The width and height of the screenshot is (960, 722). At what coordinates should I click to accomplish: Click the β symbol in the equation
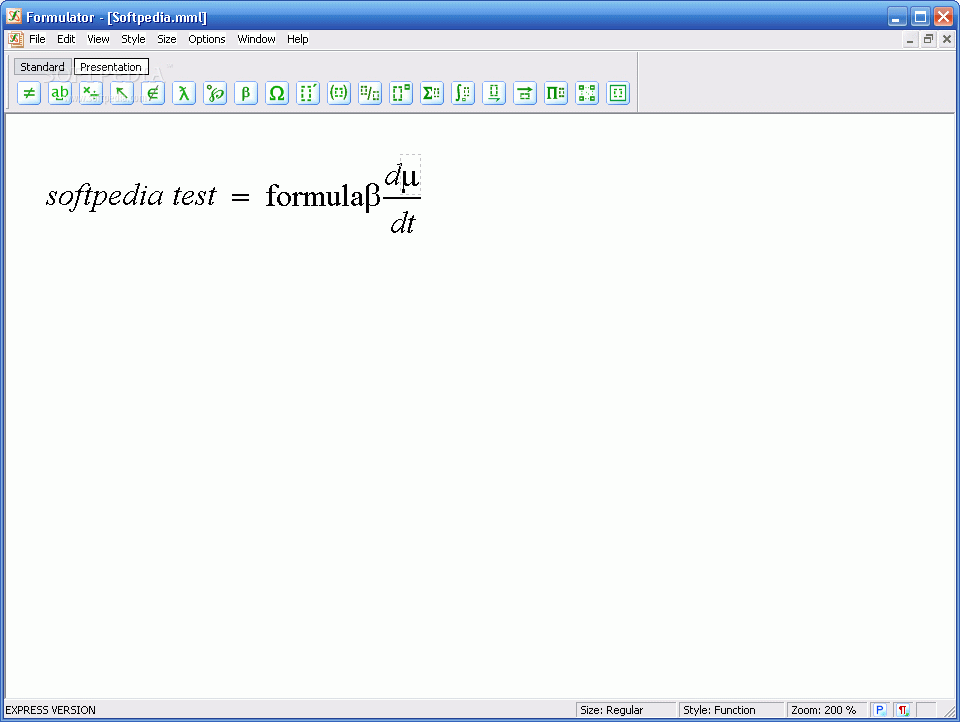(372, 197)
